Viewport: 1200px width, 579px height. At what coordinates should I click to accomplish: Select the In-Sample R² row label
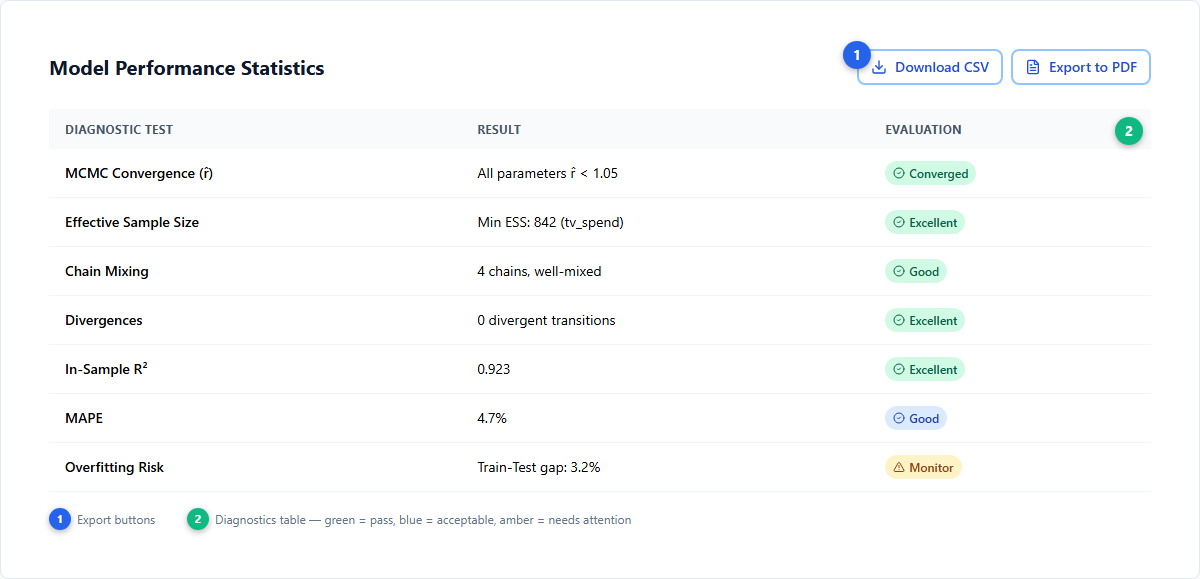[107, 369]
